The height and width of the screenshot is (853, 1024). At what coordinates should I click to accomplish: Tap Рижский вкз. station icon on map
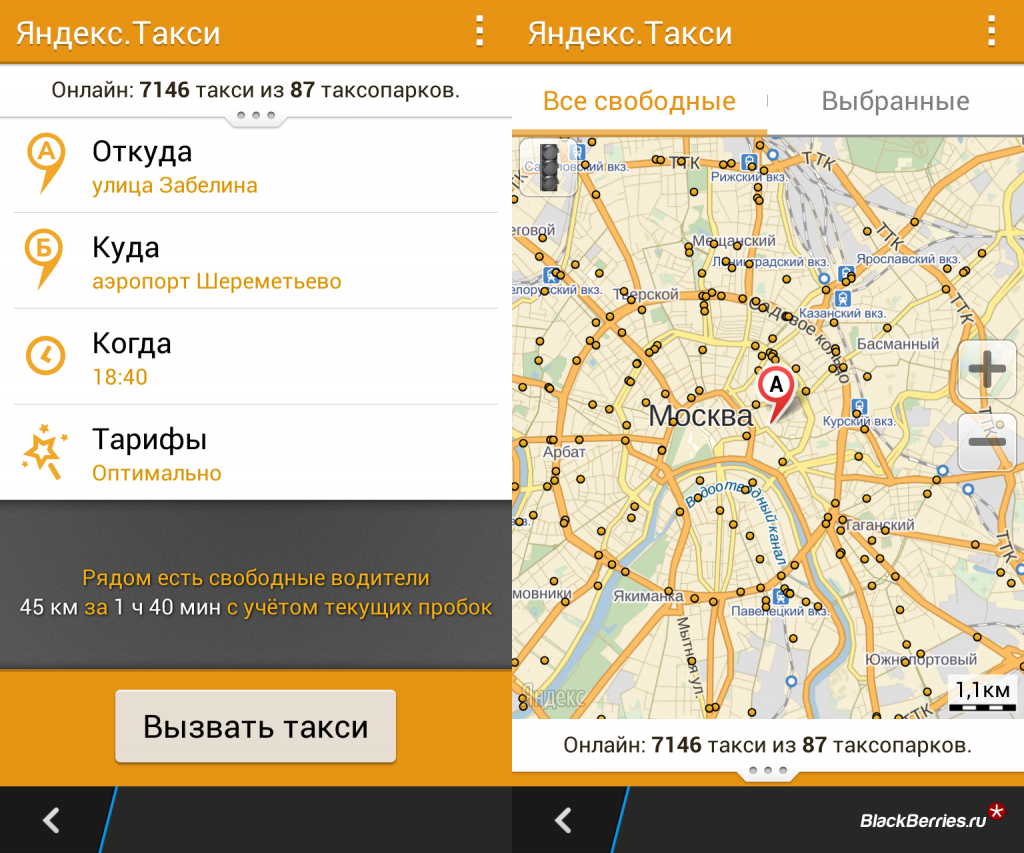point(750,161)
